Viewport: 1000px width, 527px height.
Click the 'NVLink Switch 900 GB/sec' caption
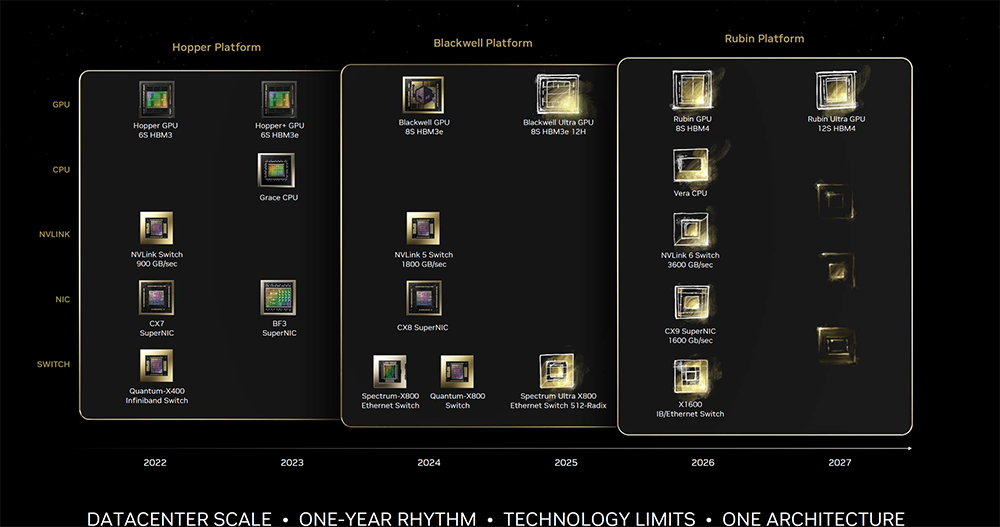157,259
